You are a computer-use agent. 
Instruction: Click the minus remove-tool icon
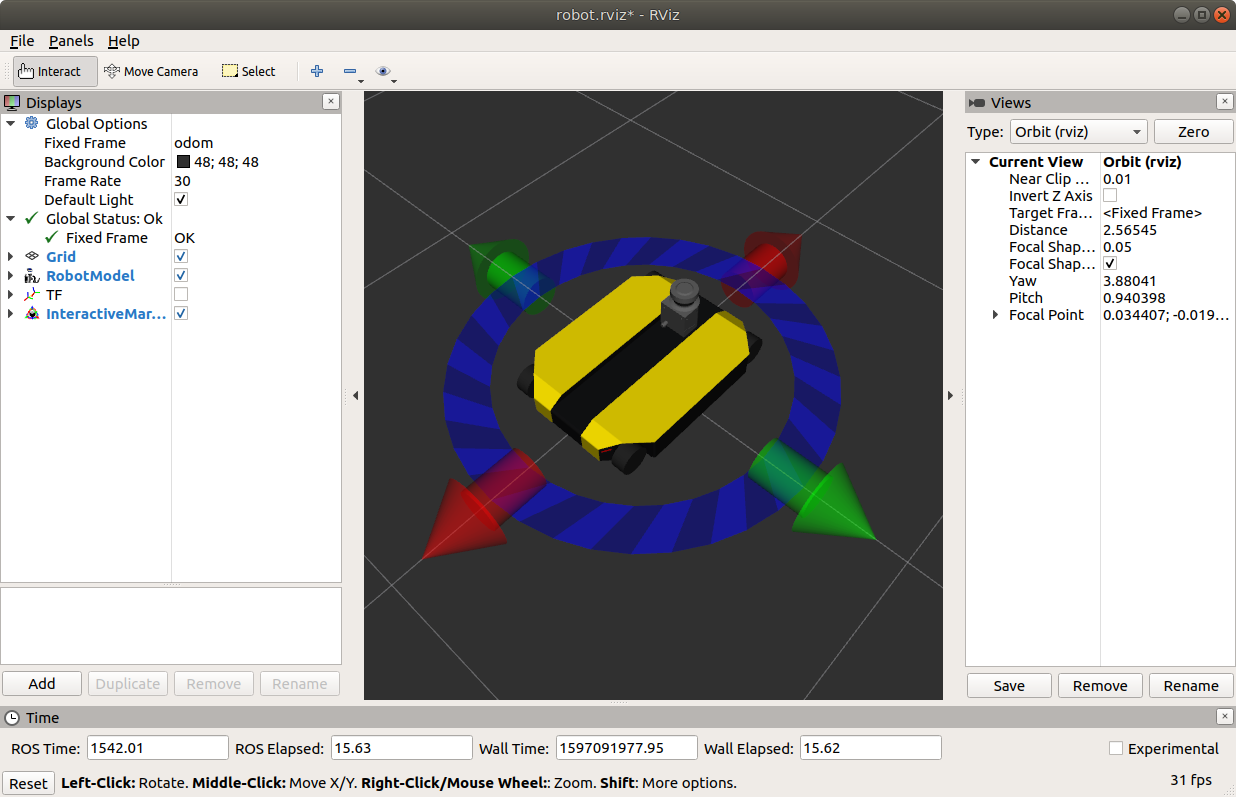point(349,71)
